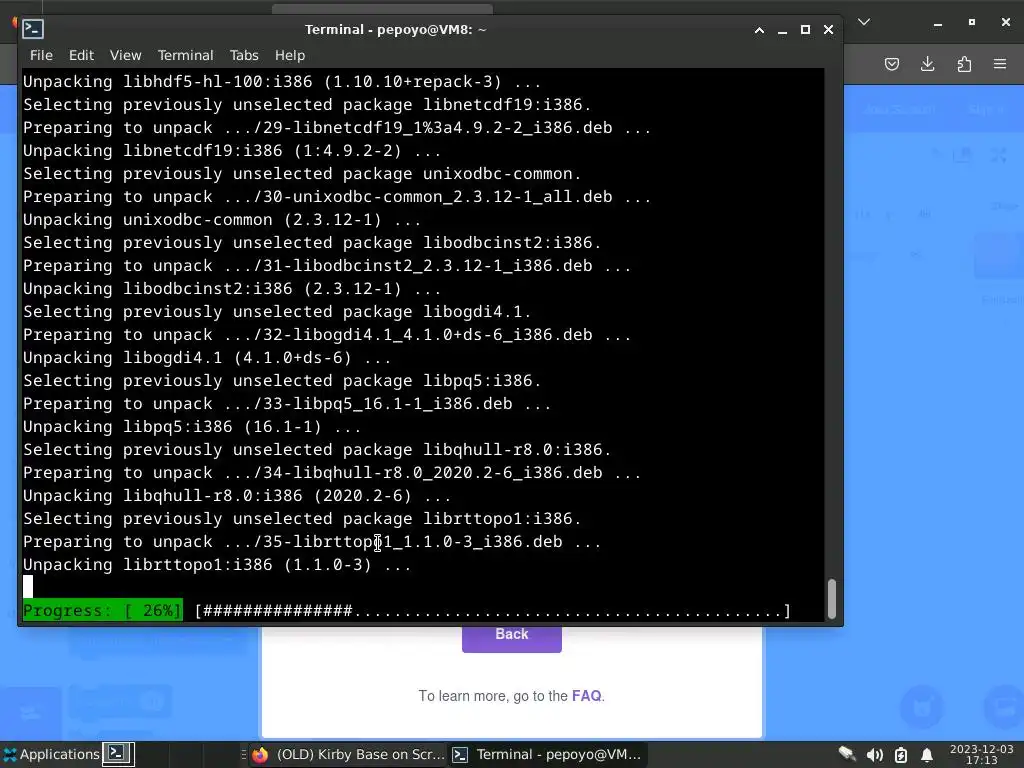1024x768 pixels.
Task: Click the 2023-12-03 17:13 panel clock
Action: pyautogui.click(x=981, y=754)
